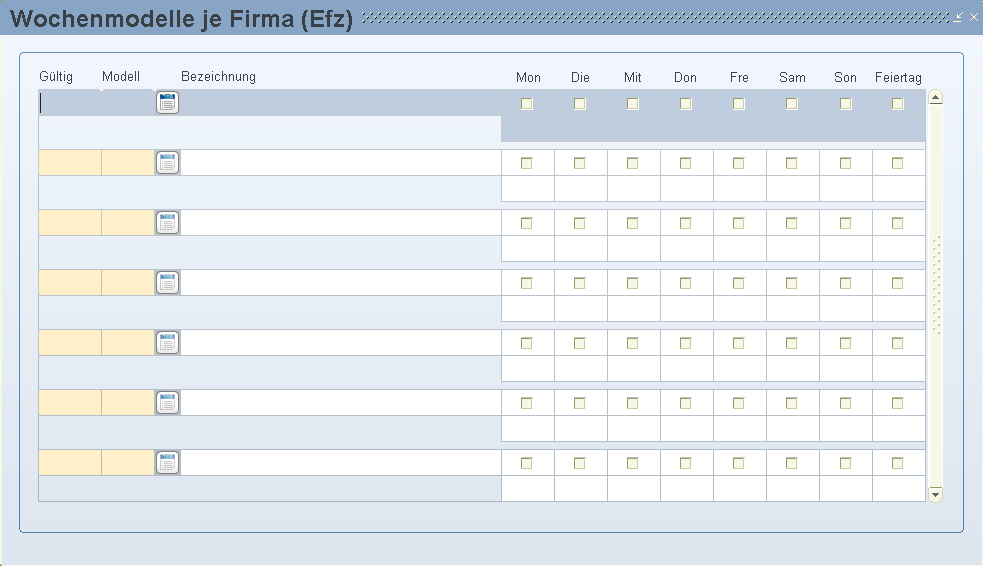Focus the Gültig field in the first row
This screenshot has height=566, width=983.
(70, 103)
